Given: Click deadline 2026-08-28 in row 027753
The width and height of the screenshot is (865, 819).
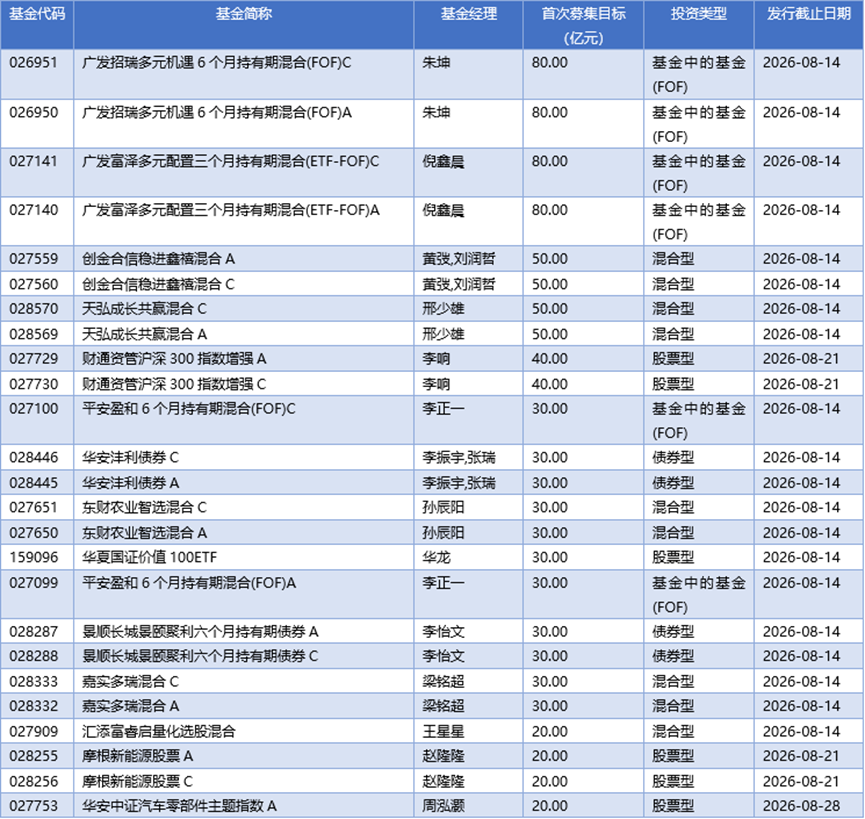Looking at the screenshot, I should 801,806.
